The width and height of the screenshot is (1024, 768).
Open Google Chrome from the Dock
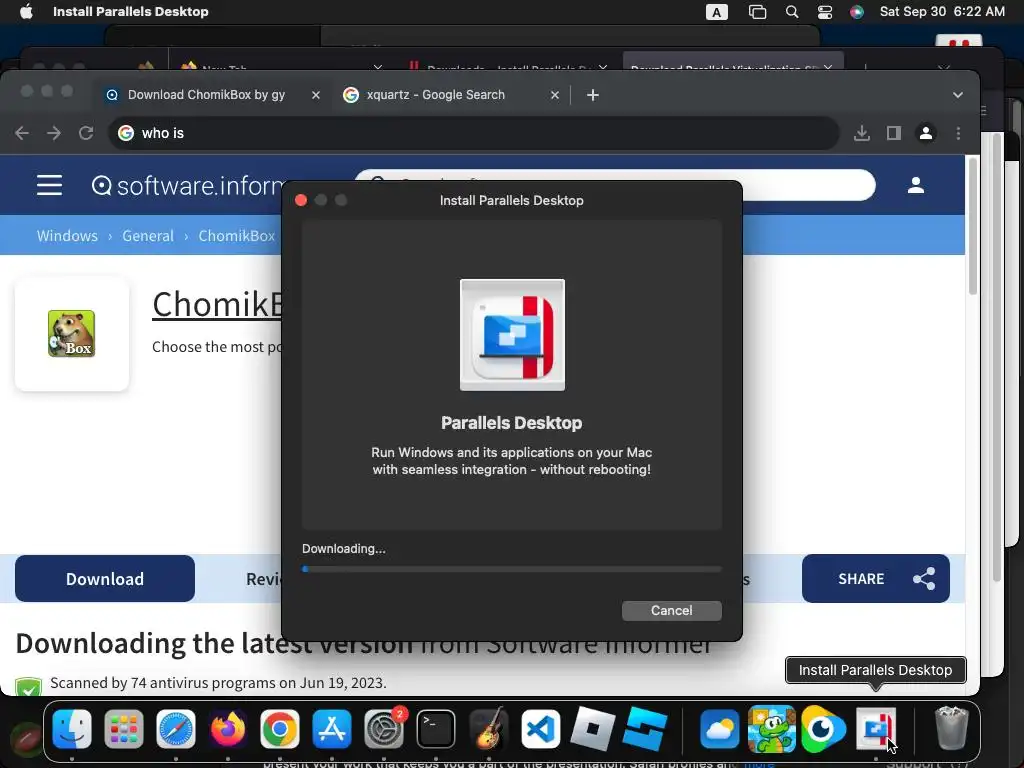pyautogui.click(x=280, y=729)
